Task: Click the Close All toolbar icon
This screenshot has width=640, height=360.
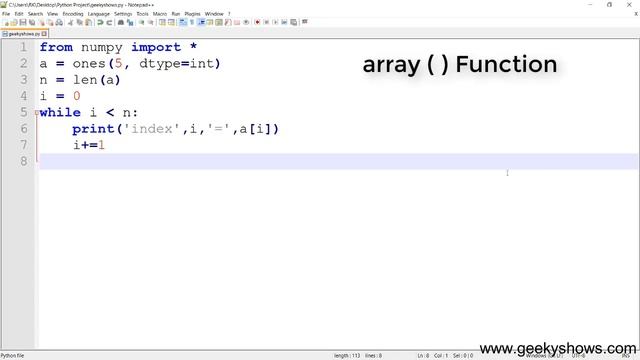Action: point(50,22)
